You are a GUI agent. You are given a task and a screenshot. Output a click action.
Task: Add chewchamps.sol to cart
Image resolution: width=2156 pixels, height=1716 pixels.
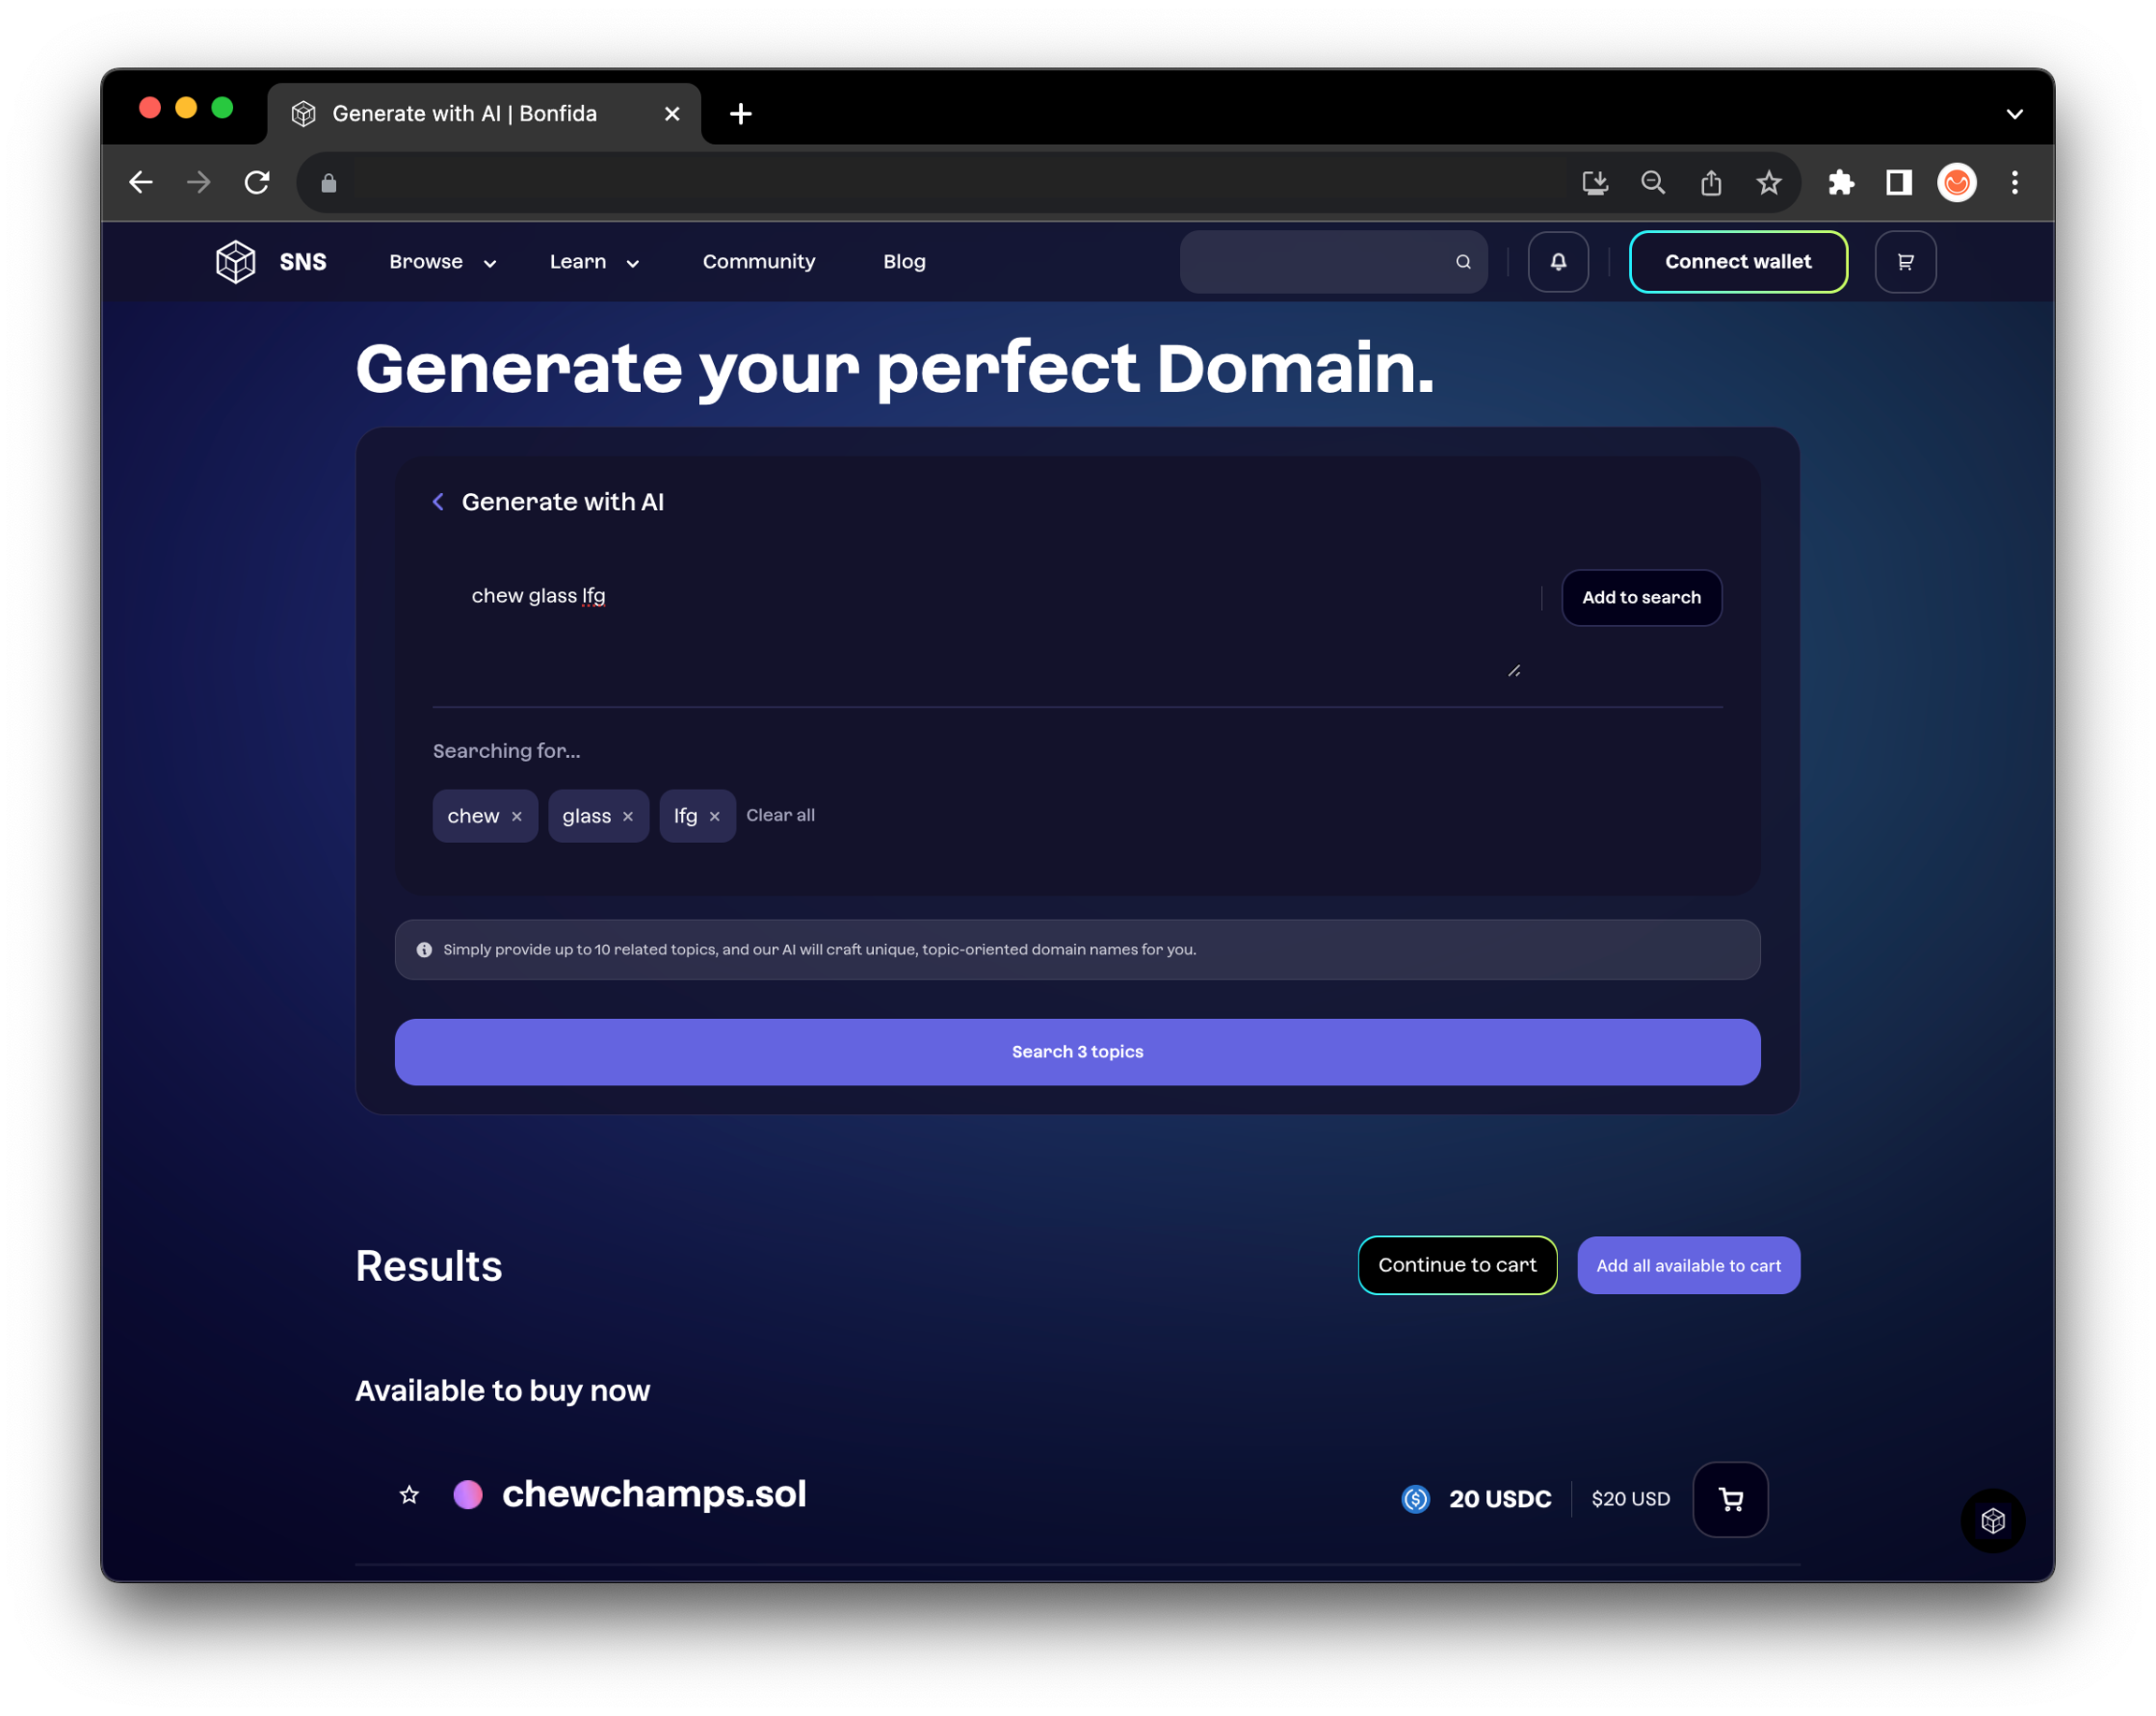(1729, 1498)
